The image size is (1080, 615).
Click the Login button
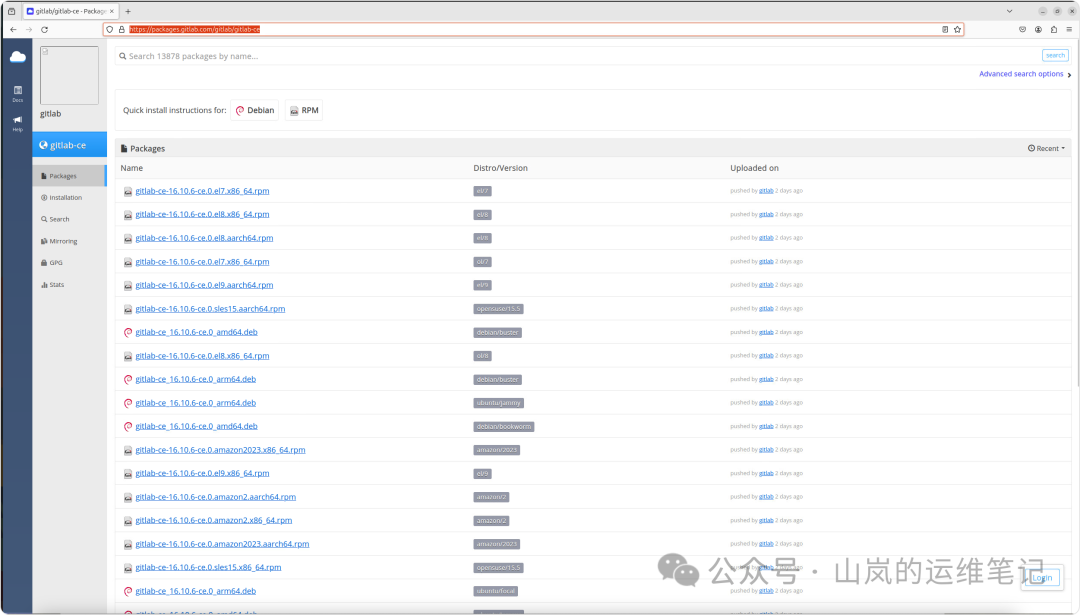click(1042, 578)
